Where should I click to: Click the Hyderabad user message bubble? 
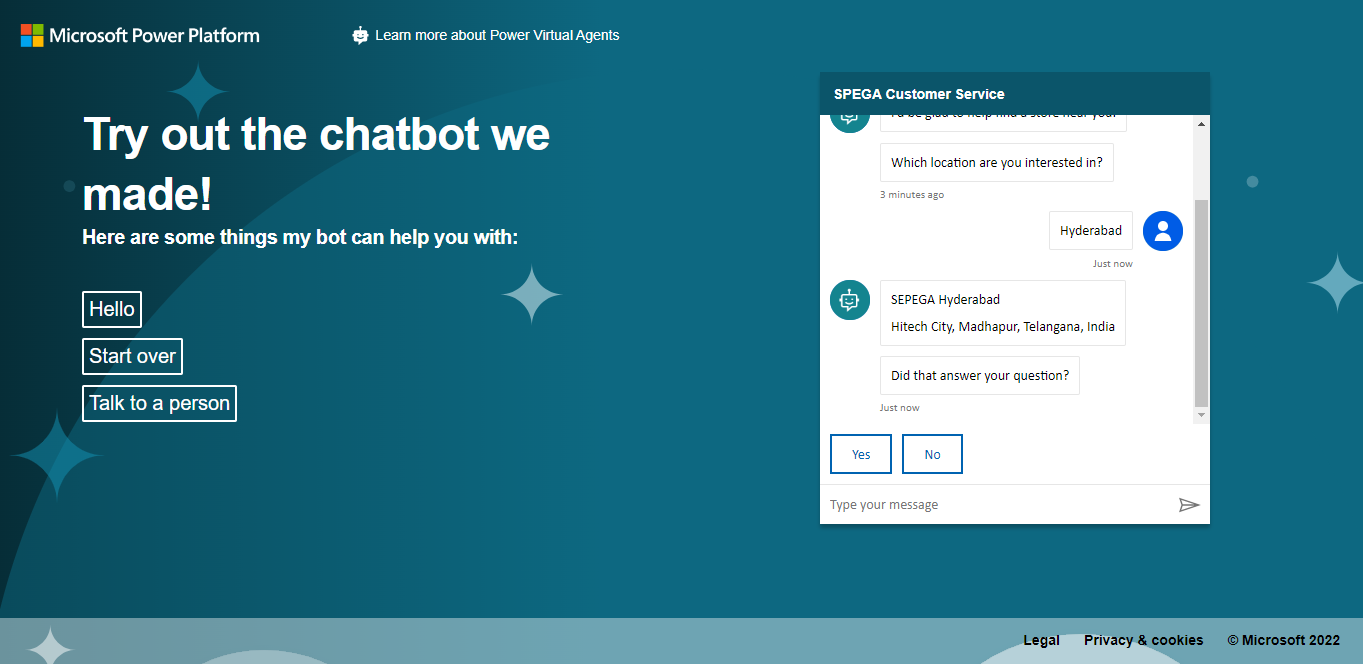point(1090,231)
